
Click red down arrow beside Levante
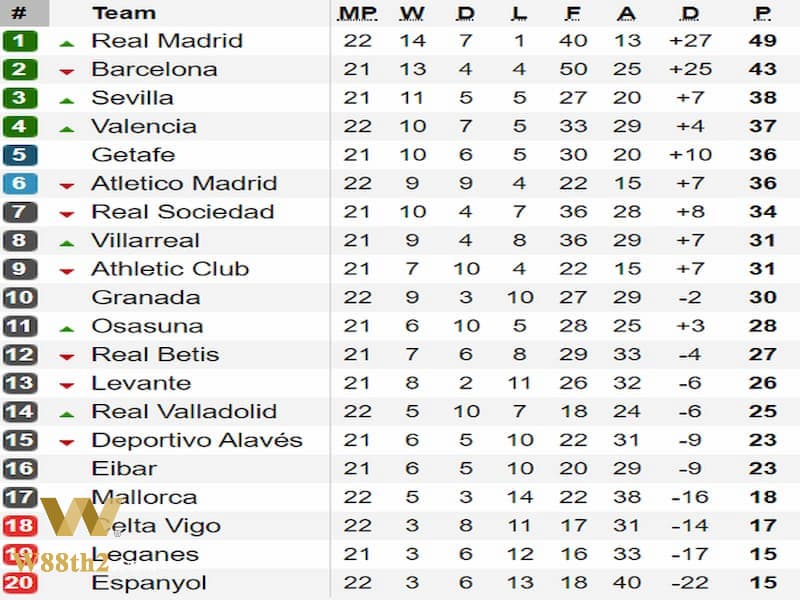tap(67, 386)
